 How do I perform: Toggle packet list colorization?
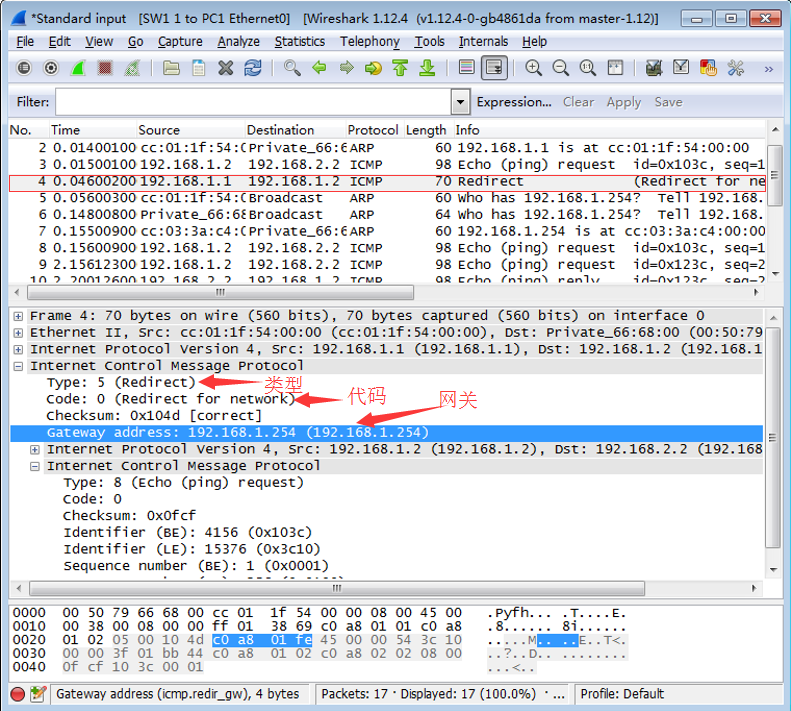click(467, 68)
